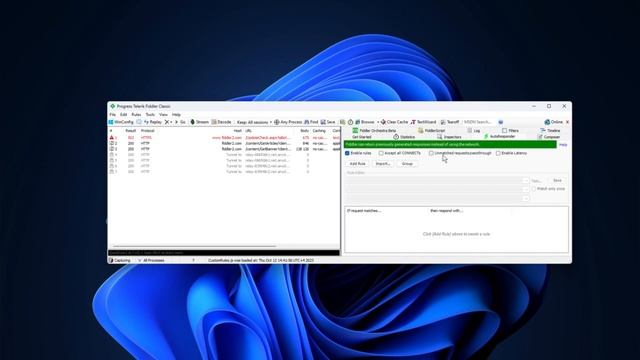The image size is (640, 360).
Task: Switch to the Get Started tab
Action: pos(362,137)
